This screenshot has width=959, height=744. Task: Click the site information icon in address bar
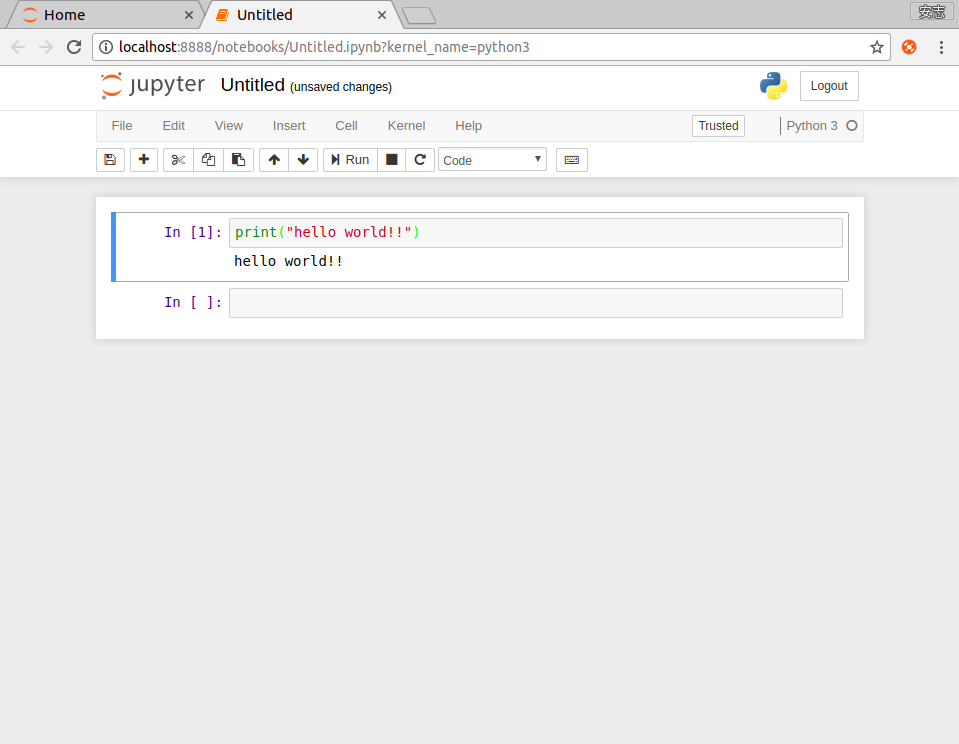point(106,47)
